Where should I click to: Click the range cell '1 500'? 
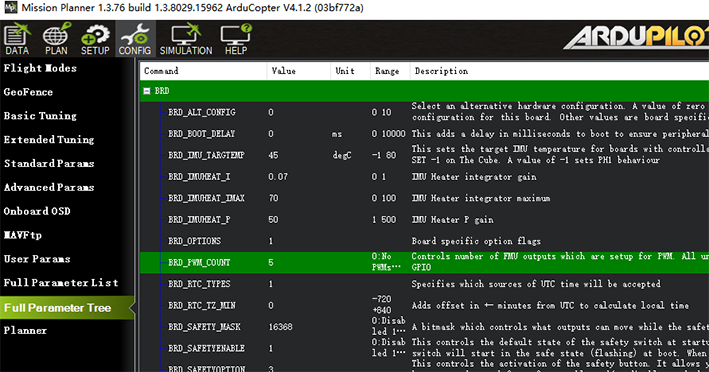coord(384,220)
